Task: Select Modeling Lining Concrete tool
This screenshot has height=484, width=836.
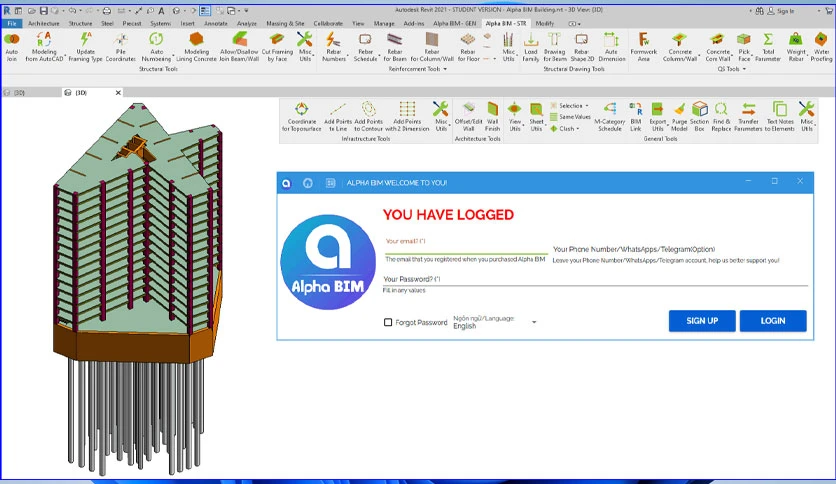Action: click(196, 46)
